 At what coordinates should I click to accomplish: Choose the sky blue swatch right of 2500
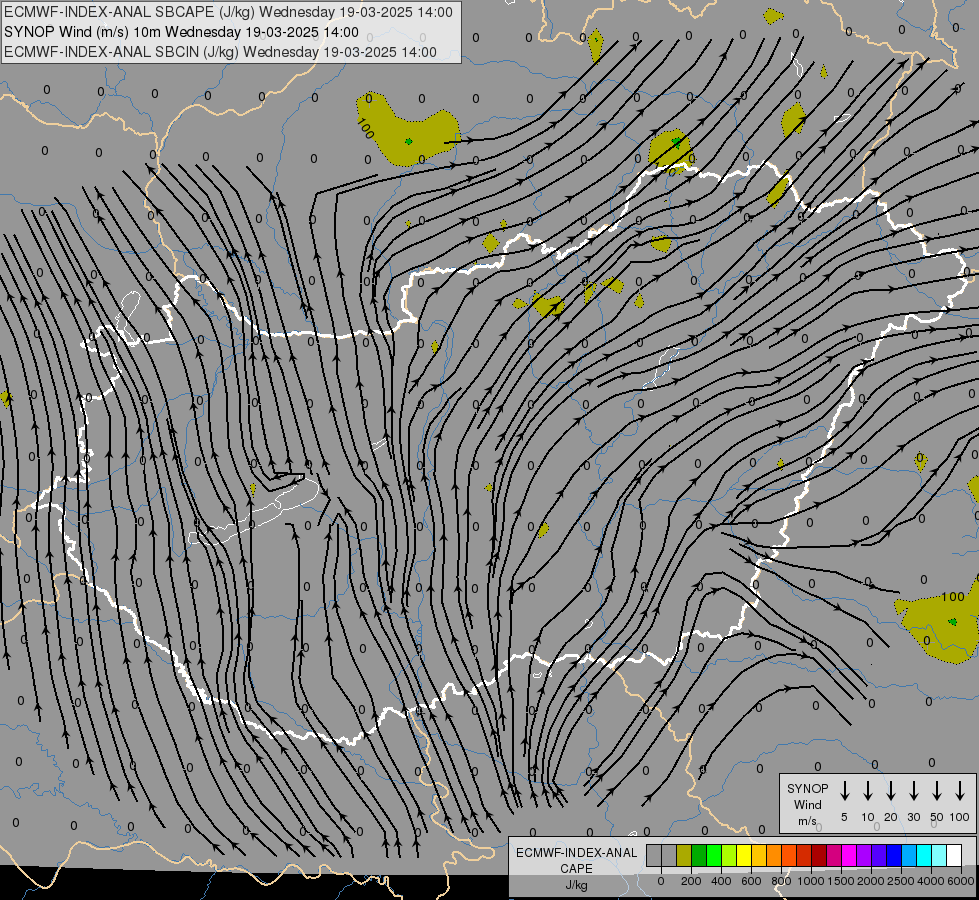[x=908, y=856]
